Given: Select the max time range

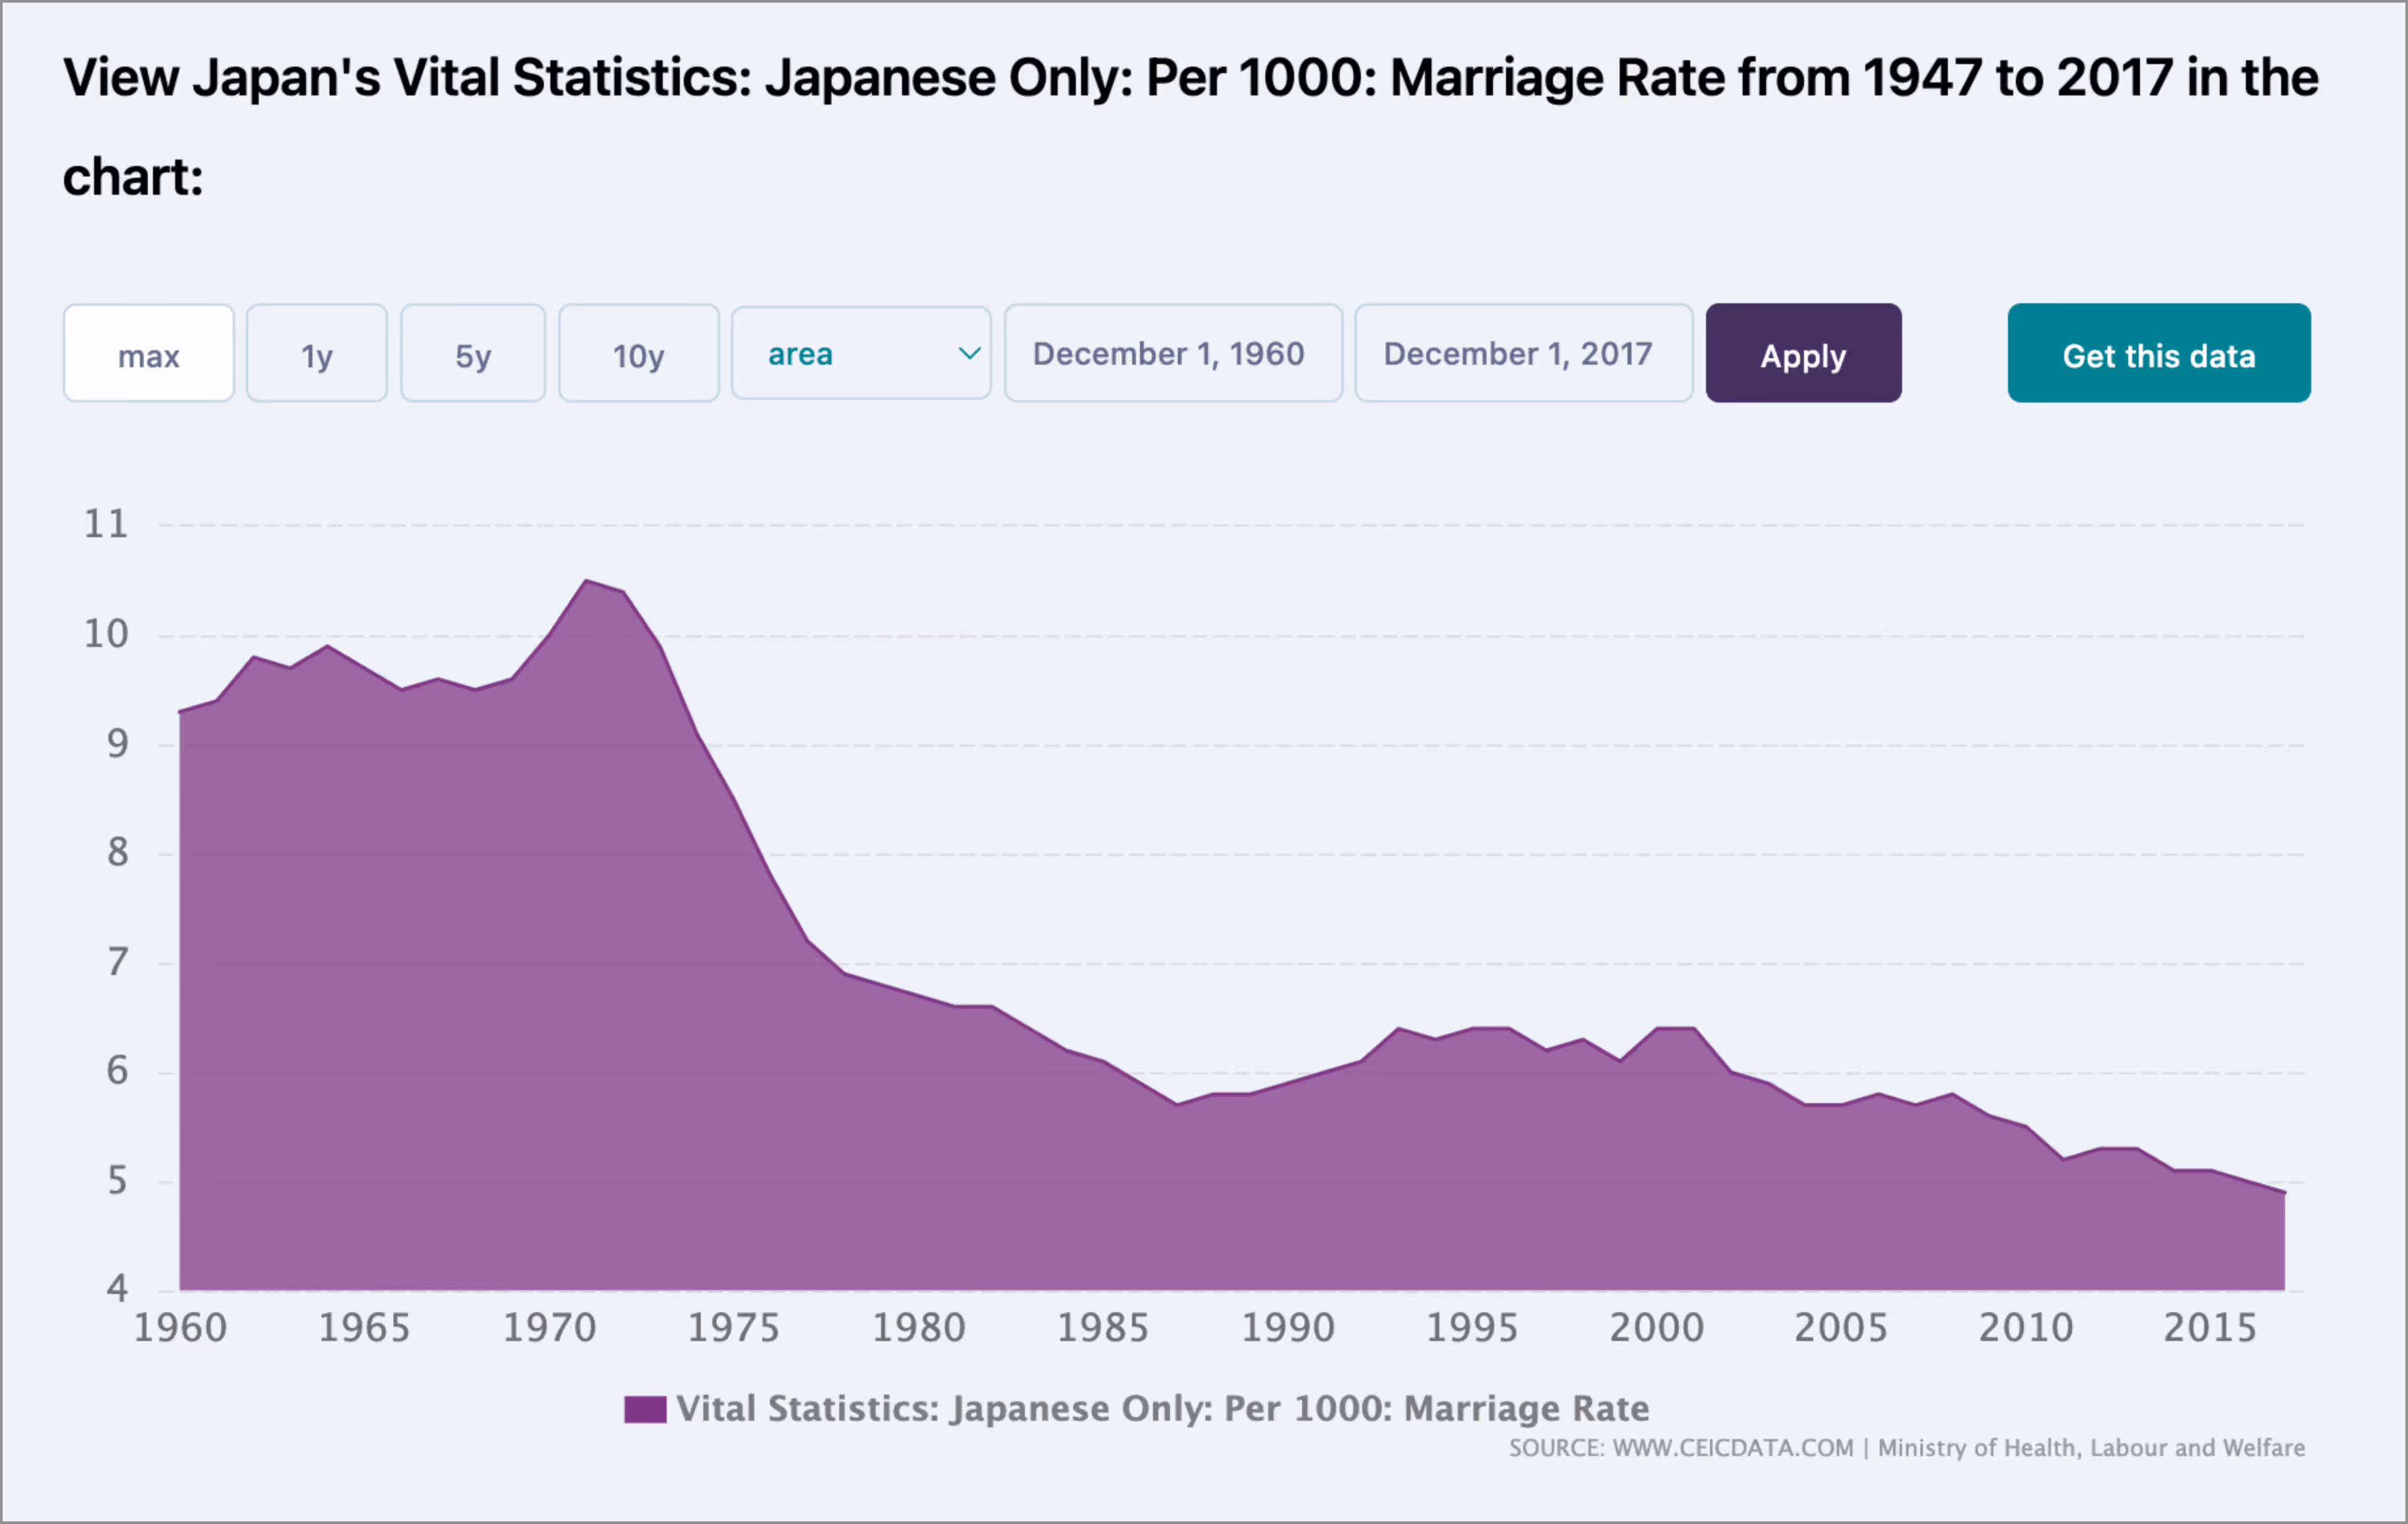Looking at the screenshot, I should click(148, 353).
